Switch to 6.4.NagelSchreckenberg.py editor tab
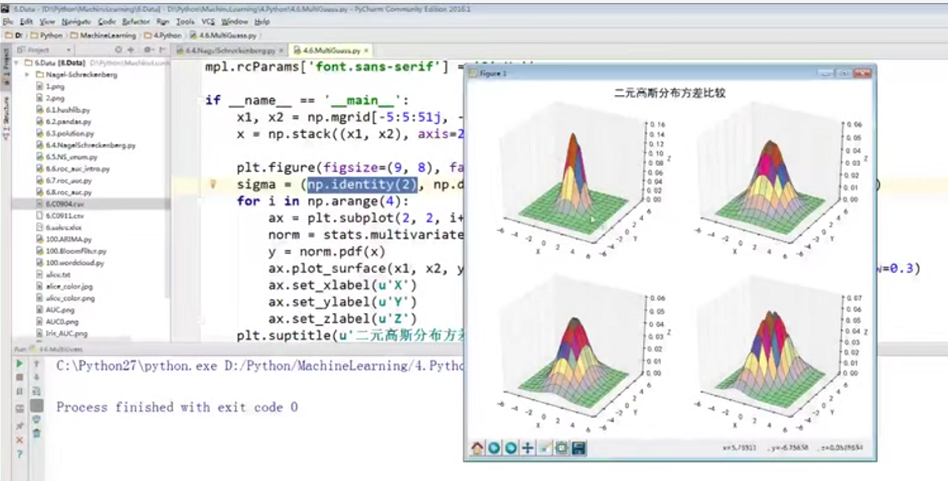This screenshot has height=481, width=948. [230, 51]
